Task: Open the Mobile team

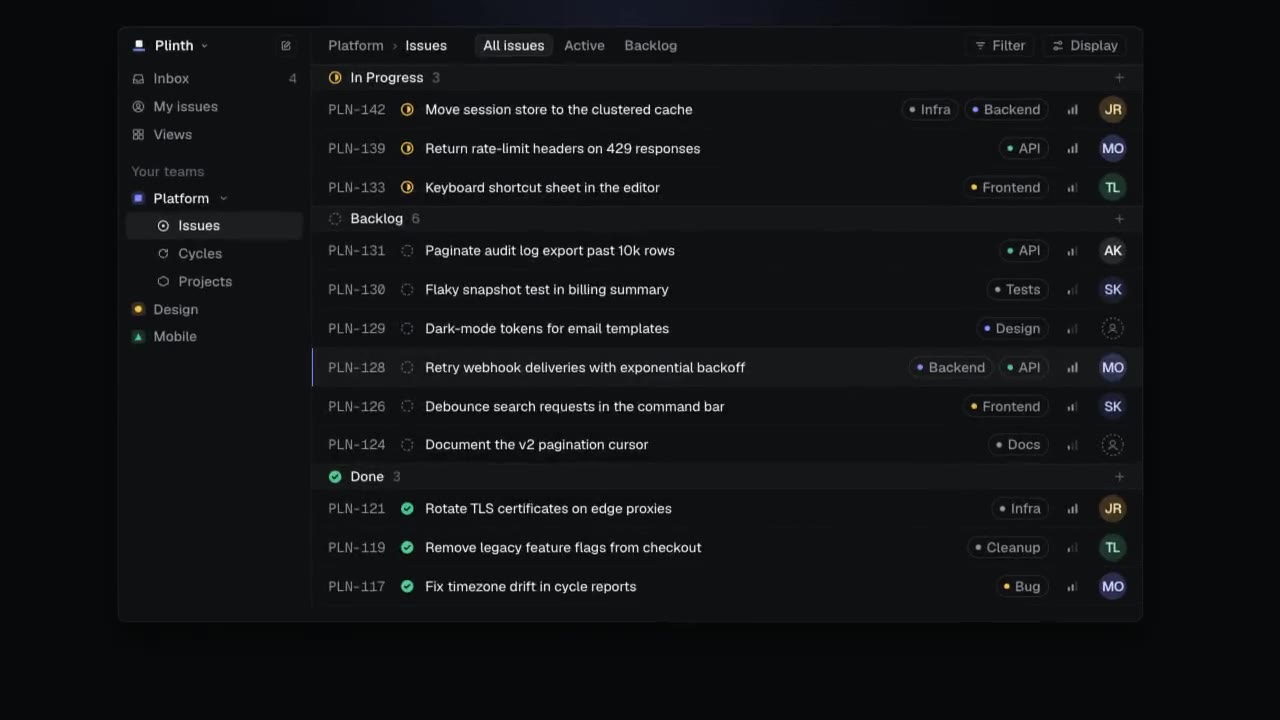Action: [214, 337]
